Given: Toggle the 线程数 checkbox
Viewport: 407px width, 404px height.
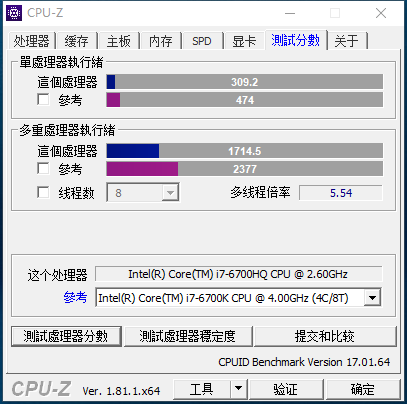Looking at the screenshot, I should [x=43, y=193].
